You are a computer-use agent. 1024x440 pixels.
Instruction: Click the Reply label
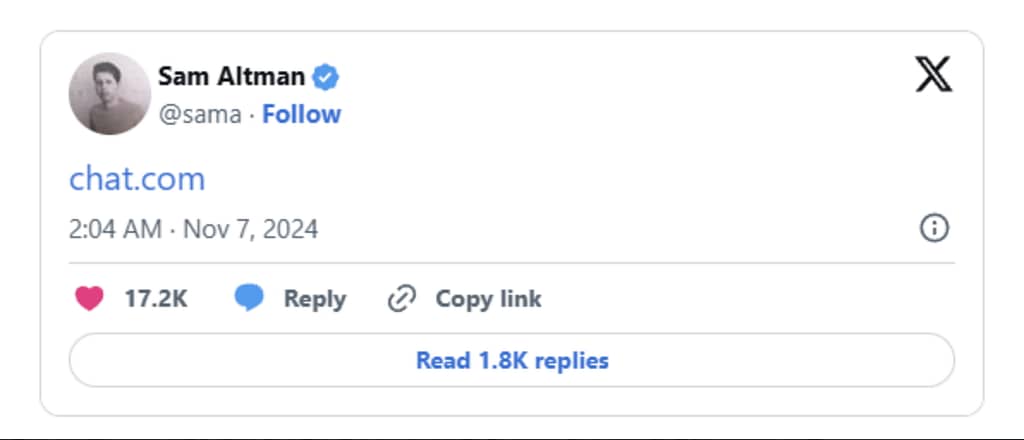pyautogui.click(x=315, y=299)
